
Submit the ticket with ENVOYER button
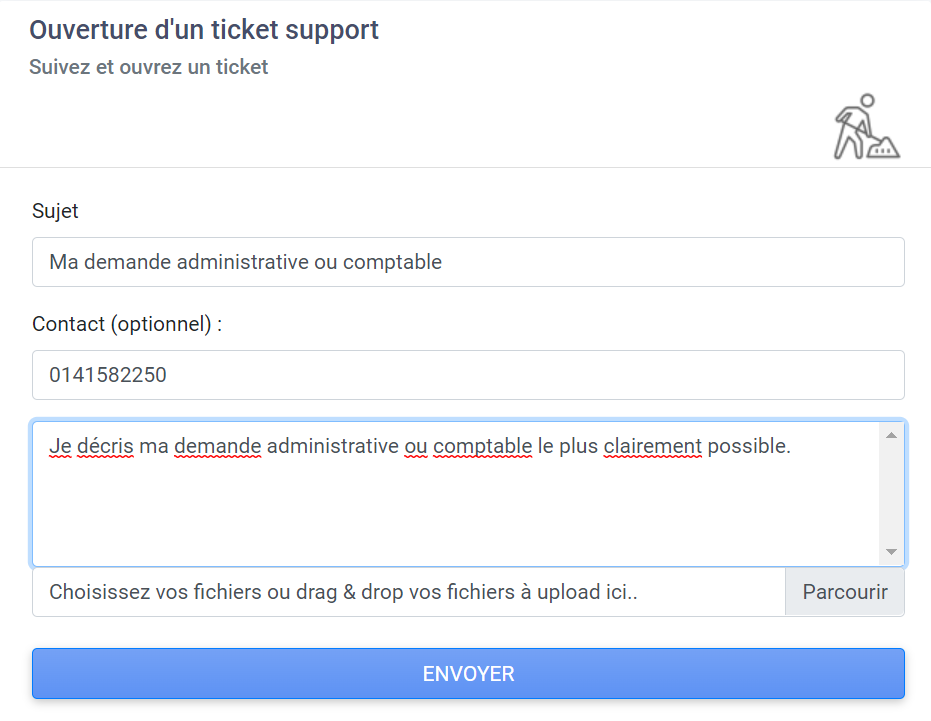coord(468,673)
